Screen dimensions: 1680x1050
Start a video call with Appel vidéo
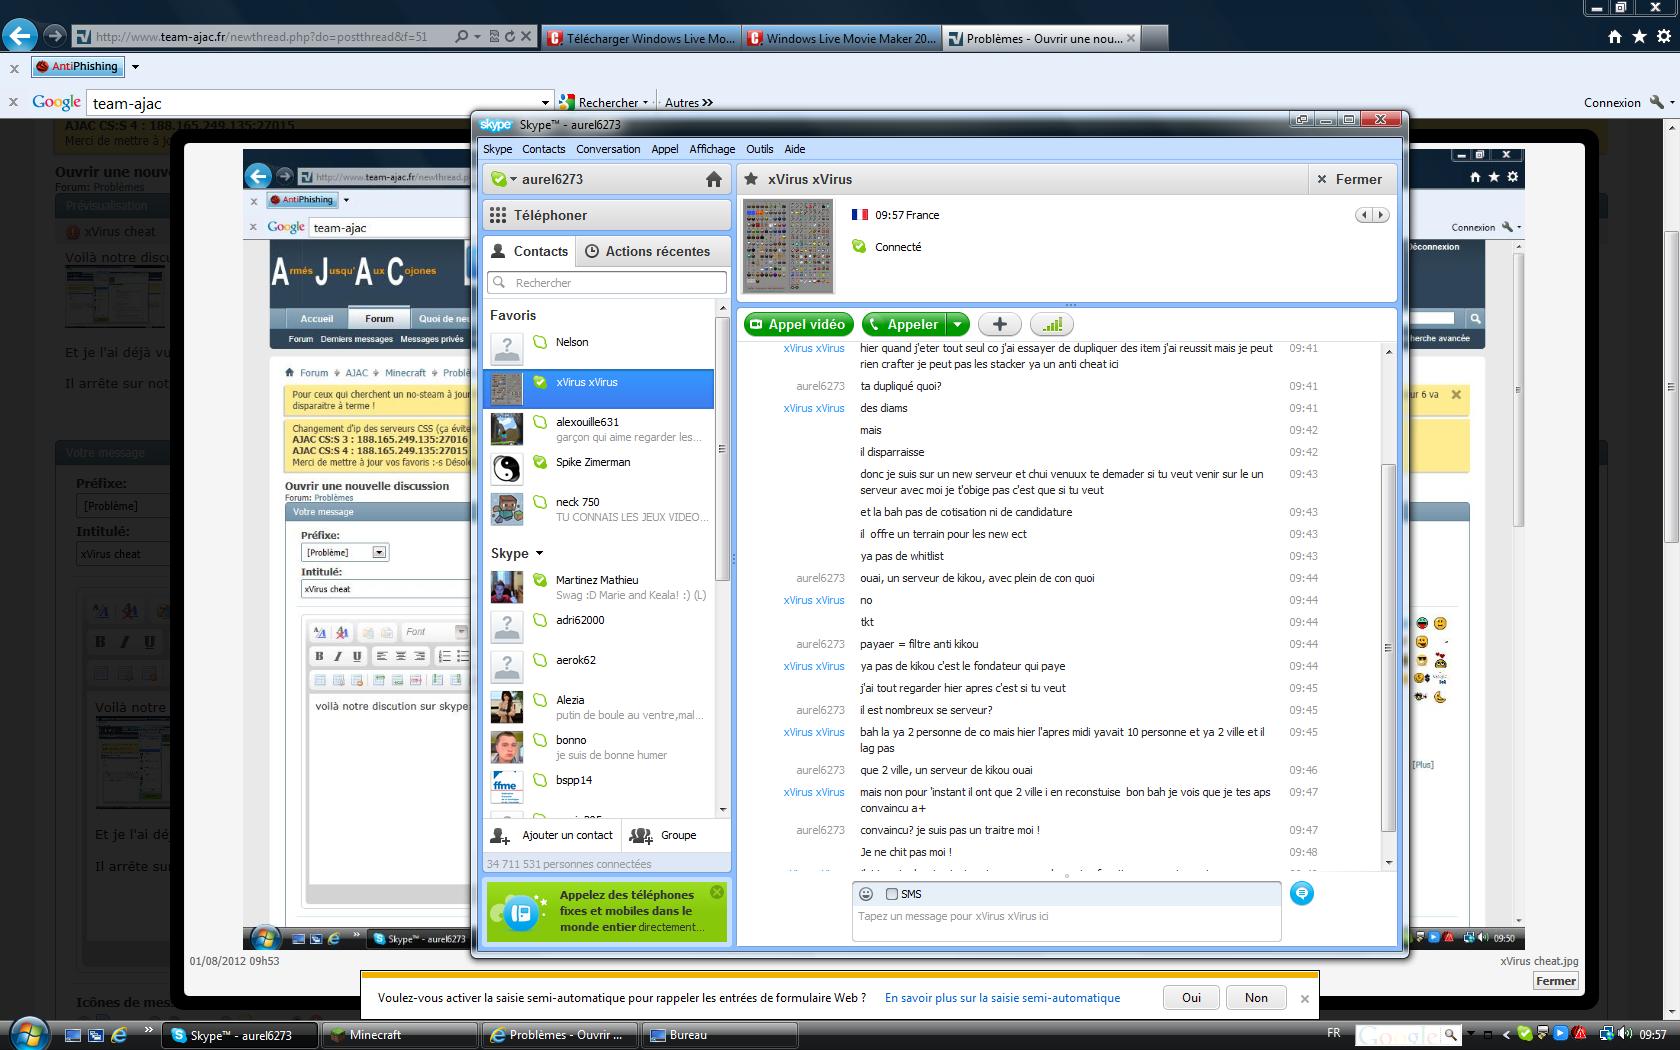click(798, 324)
